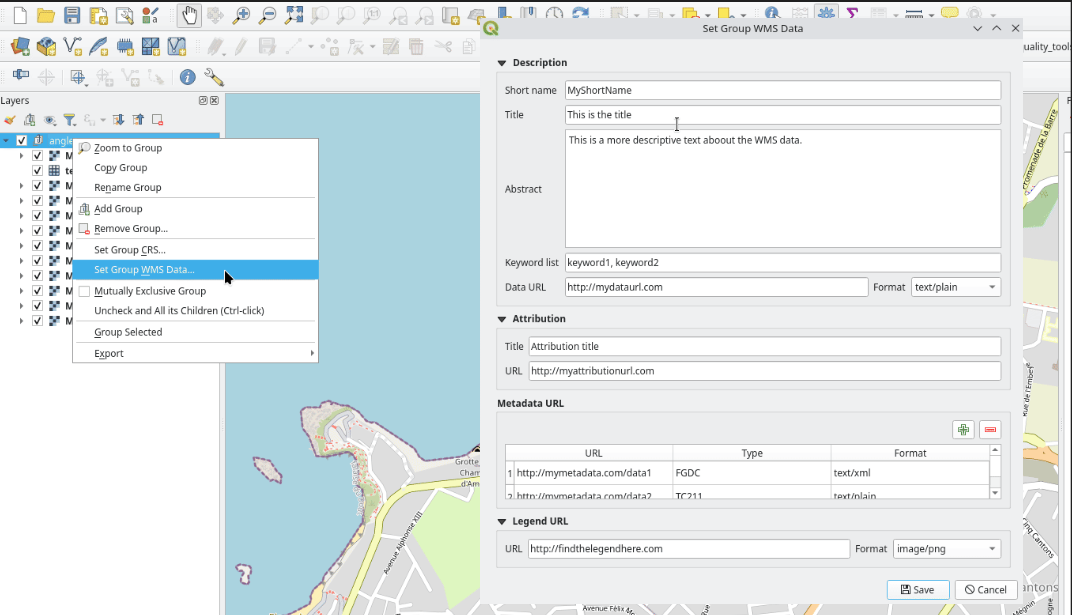Click the wrench settings icon in toolbar

coord(213,77)
